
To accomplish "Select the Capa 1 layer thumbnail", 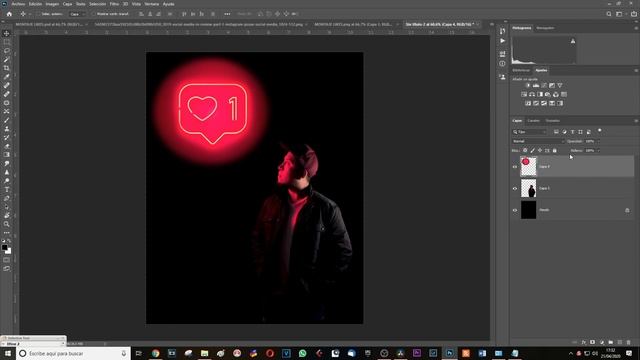I will coord(528,188).
